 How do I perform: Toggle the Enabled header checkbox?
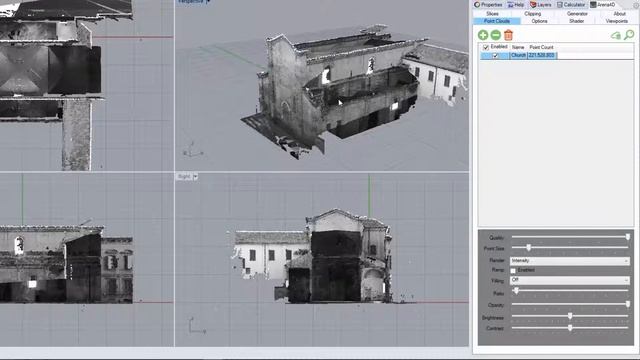pos(486,47)
